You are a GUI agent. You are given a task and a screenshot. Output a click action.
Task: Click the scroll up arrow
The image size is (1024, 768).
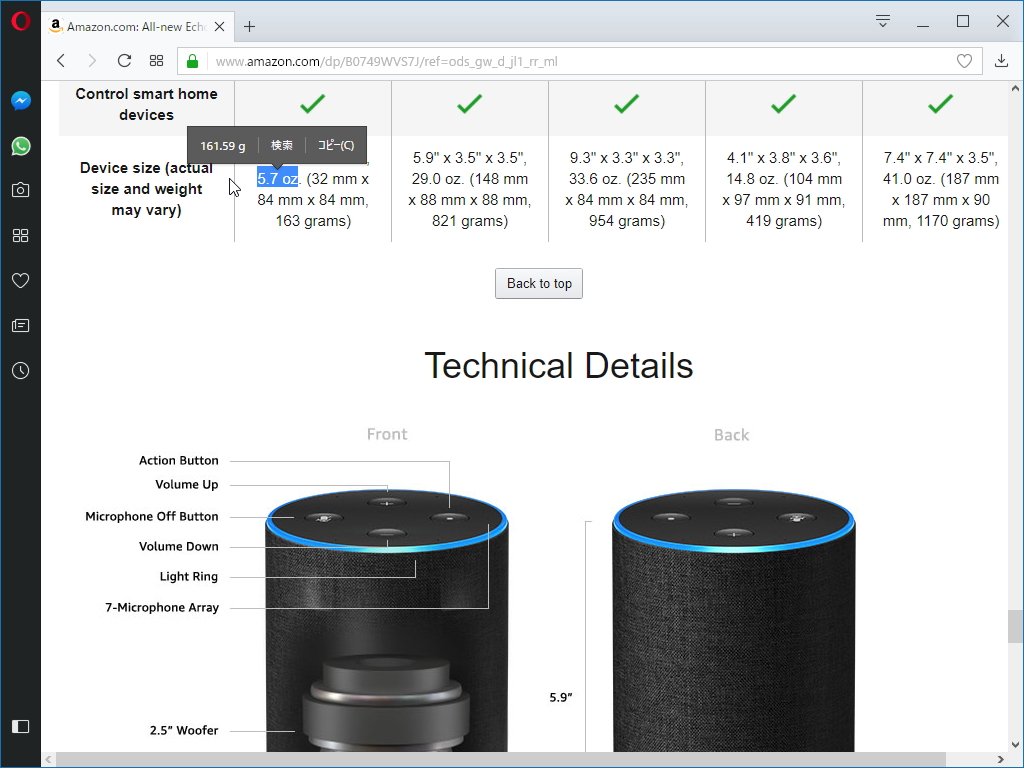point(1015,88)
